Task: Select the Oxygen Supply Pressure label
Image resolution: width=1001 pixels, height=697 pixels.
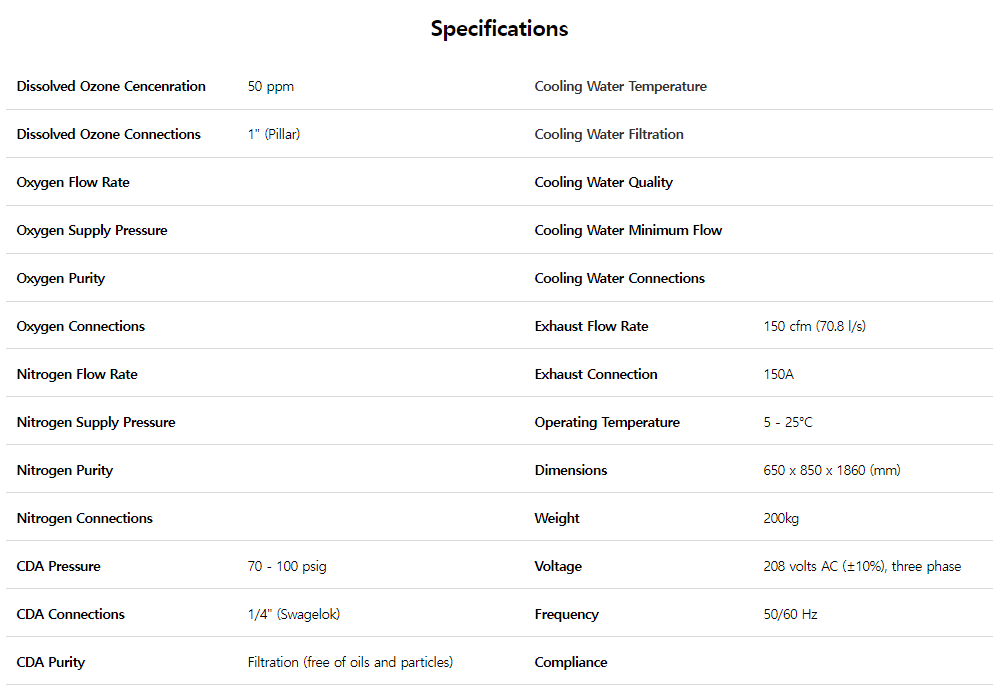Action: (x=92, y=231)
